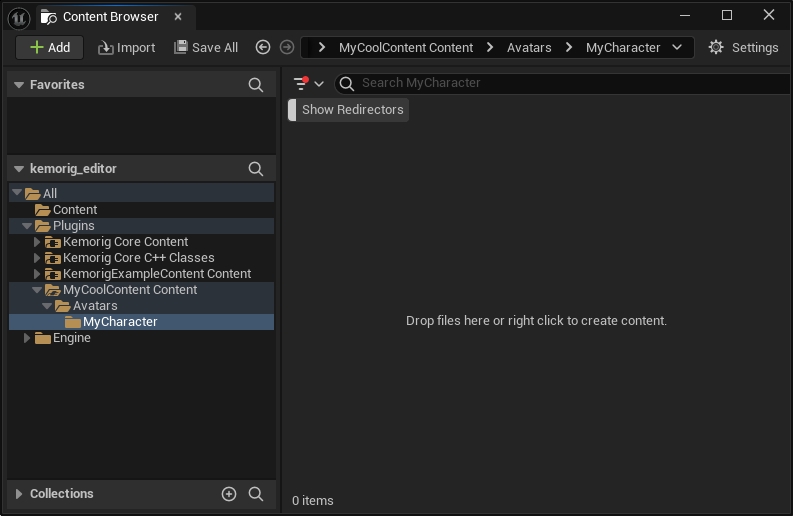The width and height of the screenshot is (793, 516).
Task: Add a new collection with plus icon
Action: pyautogui.click(x=229, y=494)
